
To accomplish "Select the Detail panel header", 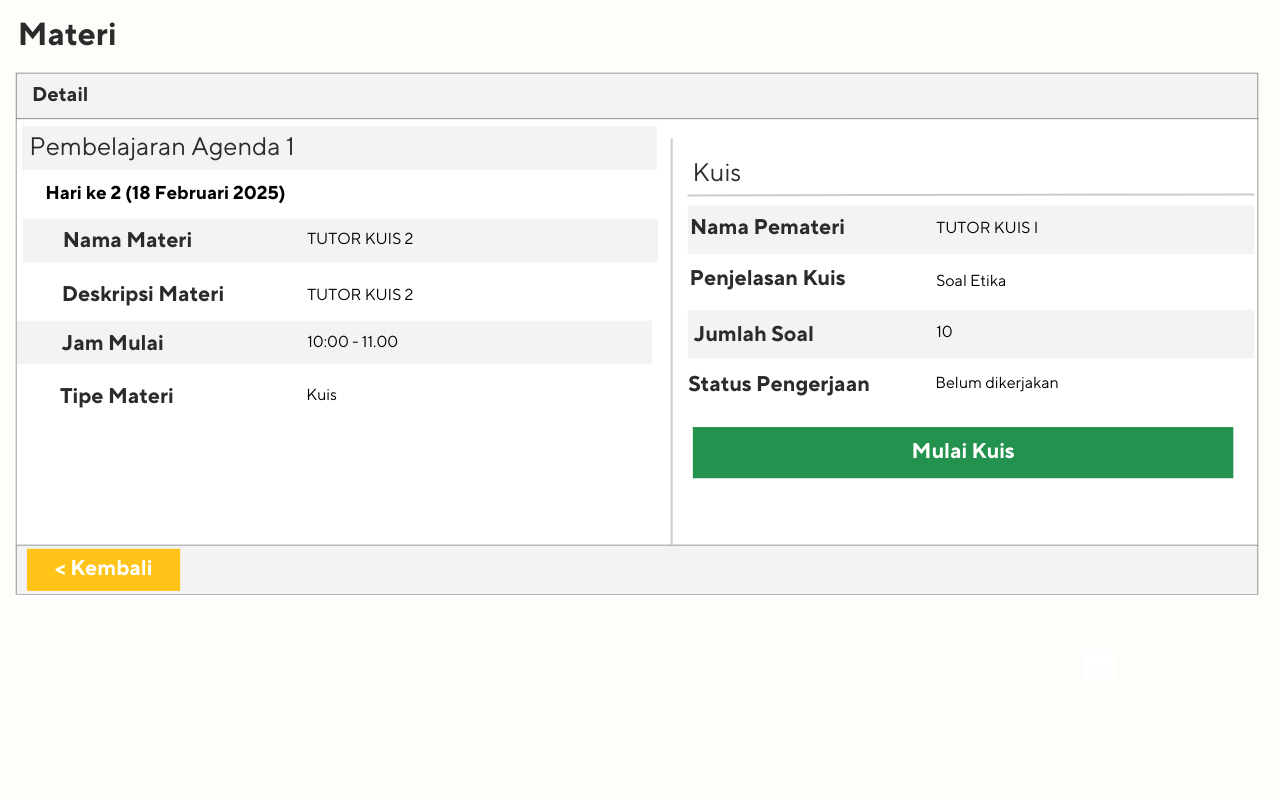I will tap(60, 95).
